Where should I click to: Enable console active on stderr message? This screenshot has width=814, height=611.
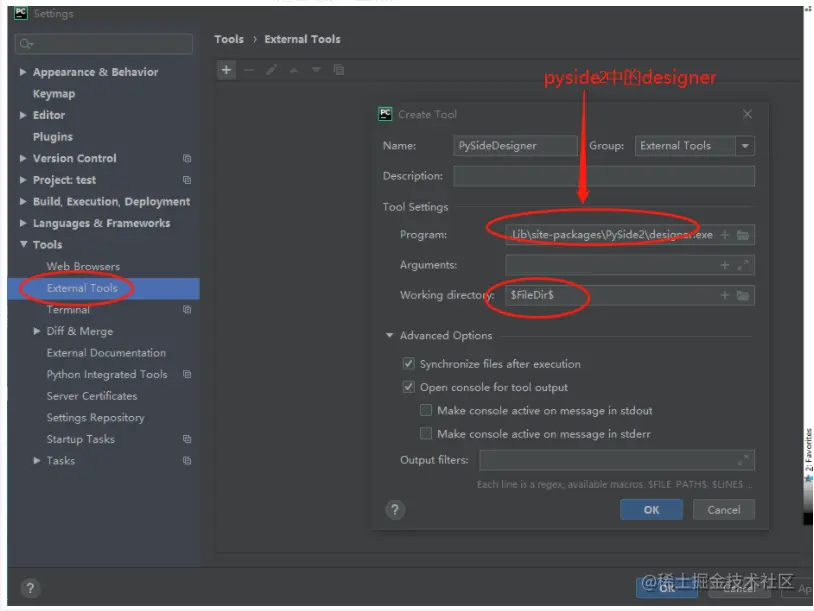[x=426, y=433]
